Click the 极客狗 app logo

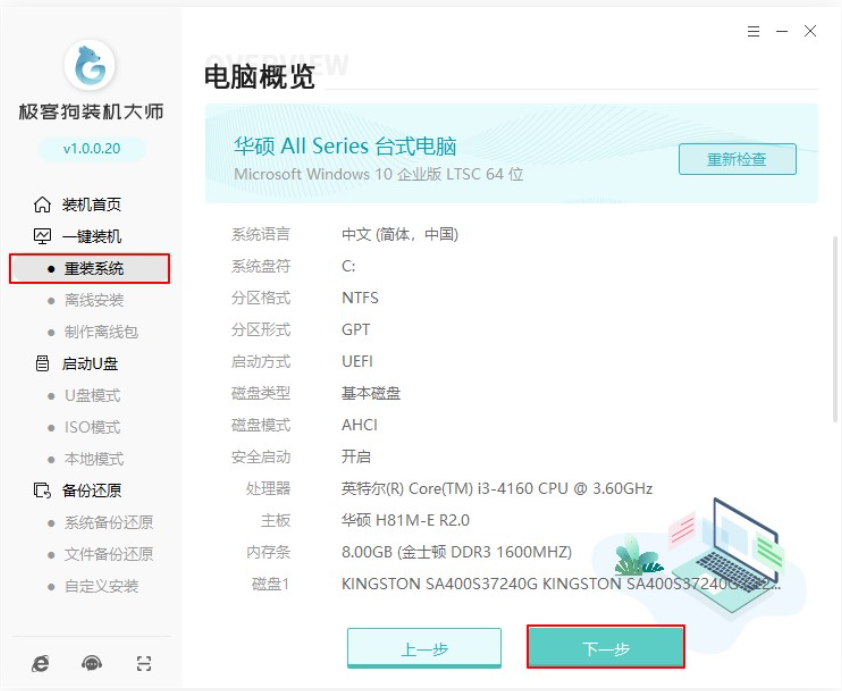(90, 66)
